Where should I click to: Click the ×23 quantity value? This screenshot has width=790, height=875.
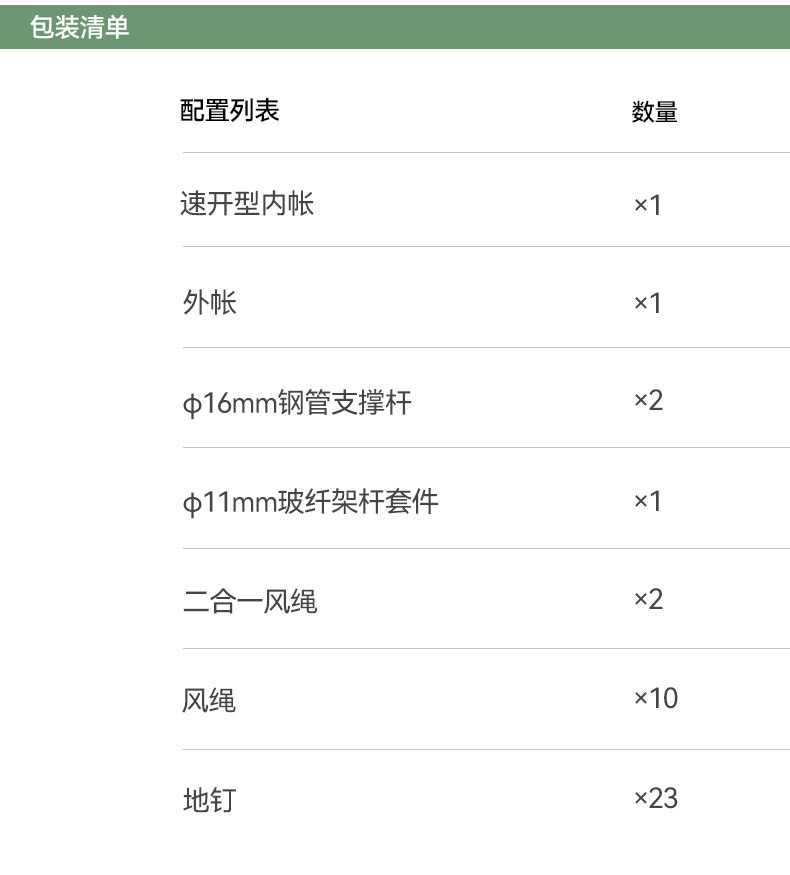coord(656,798)
